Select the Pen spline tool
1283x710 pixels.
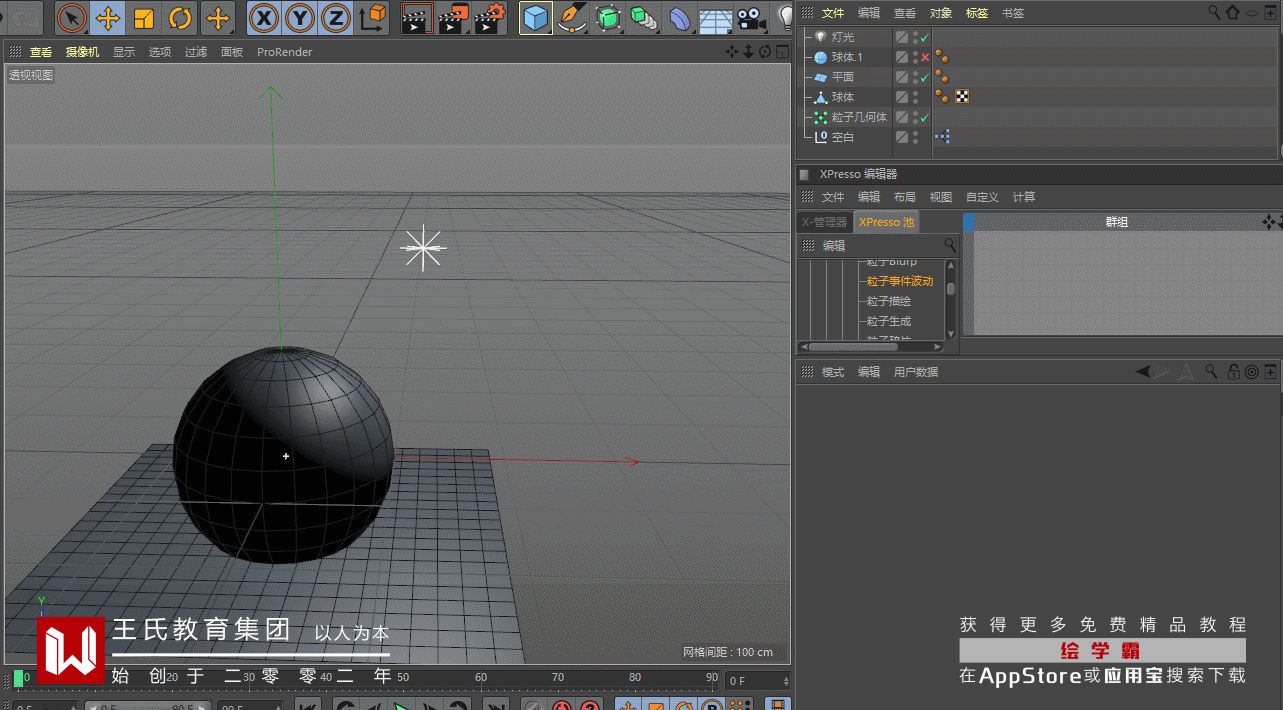tap(572, 18)
